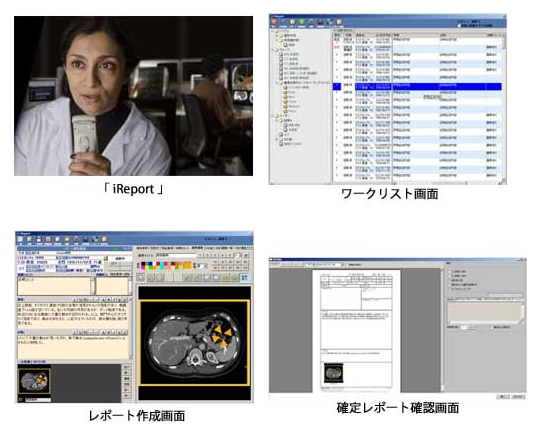The image size is (540, 440).
Task: Click the printer icon in report editor toolbar
Action: tap(39, 239)
